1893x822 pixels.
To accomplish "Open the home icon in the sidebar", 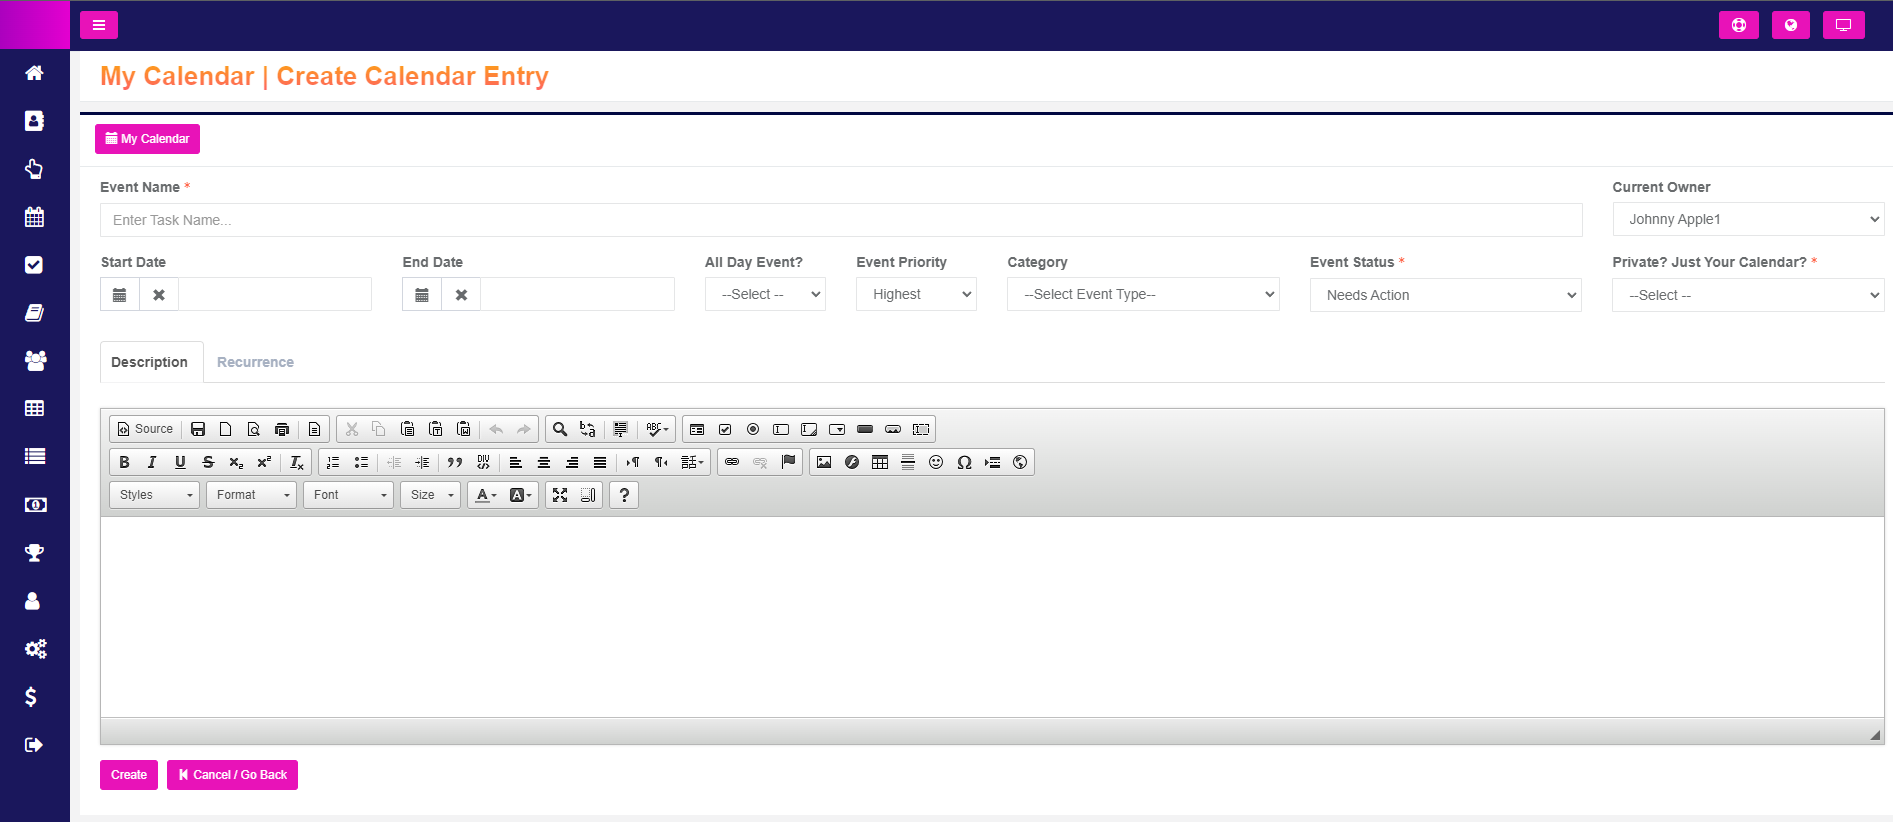I will point(34,73).
